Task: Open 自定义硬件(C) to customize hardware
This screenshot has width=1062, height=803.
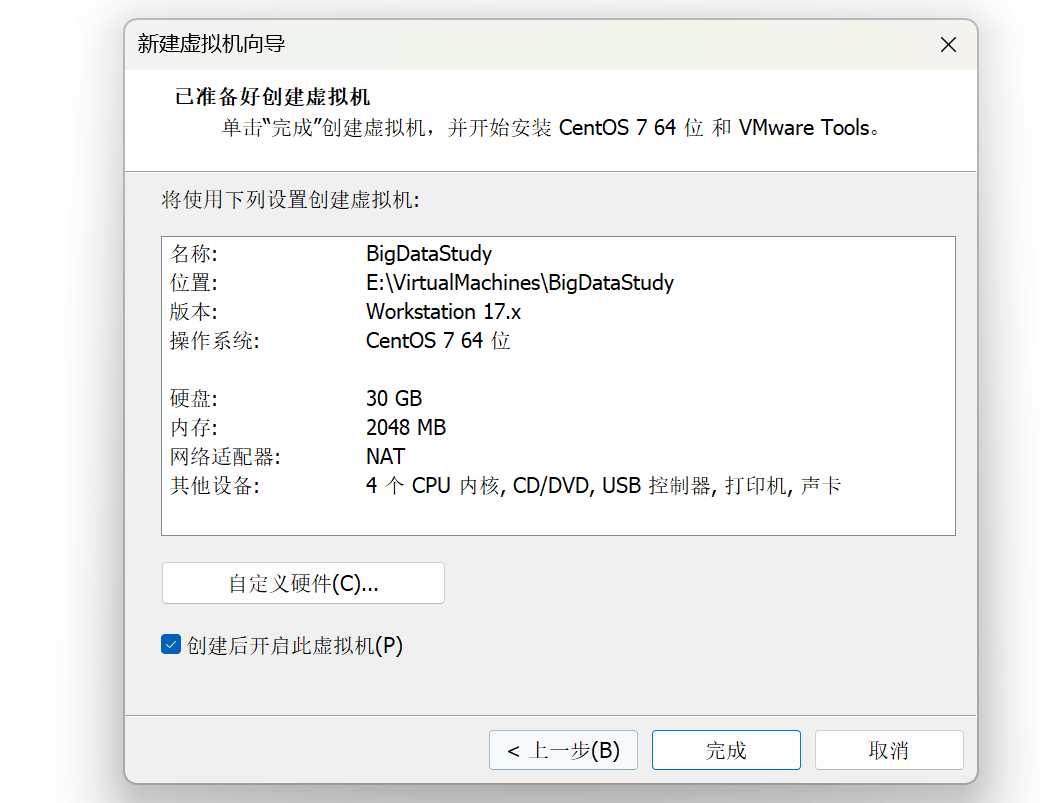Action: point(302,583)
